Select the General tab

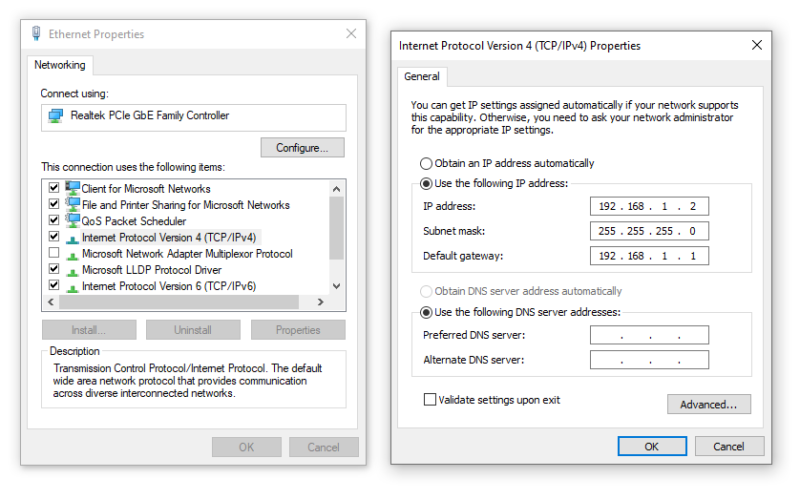[x=422, y=77]
